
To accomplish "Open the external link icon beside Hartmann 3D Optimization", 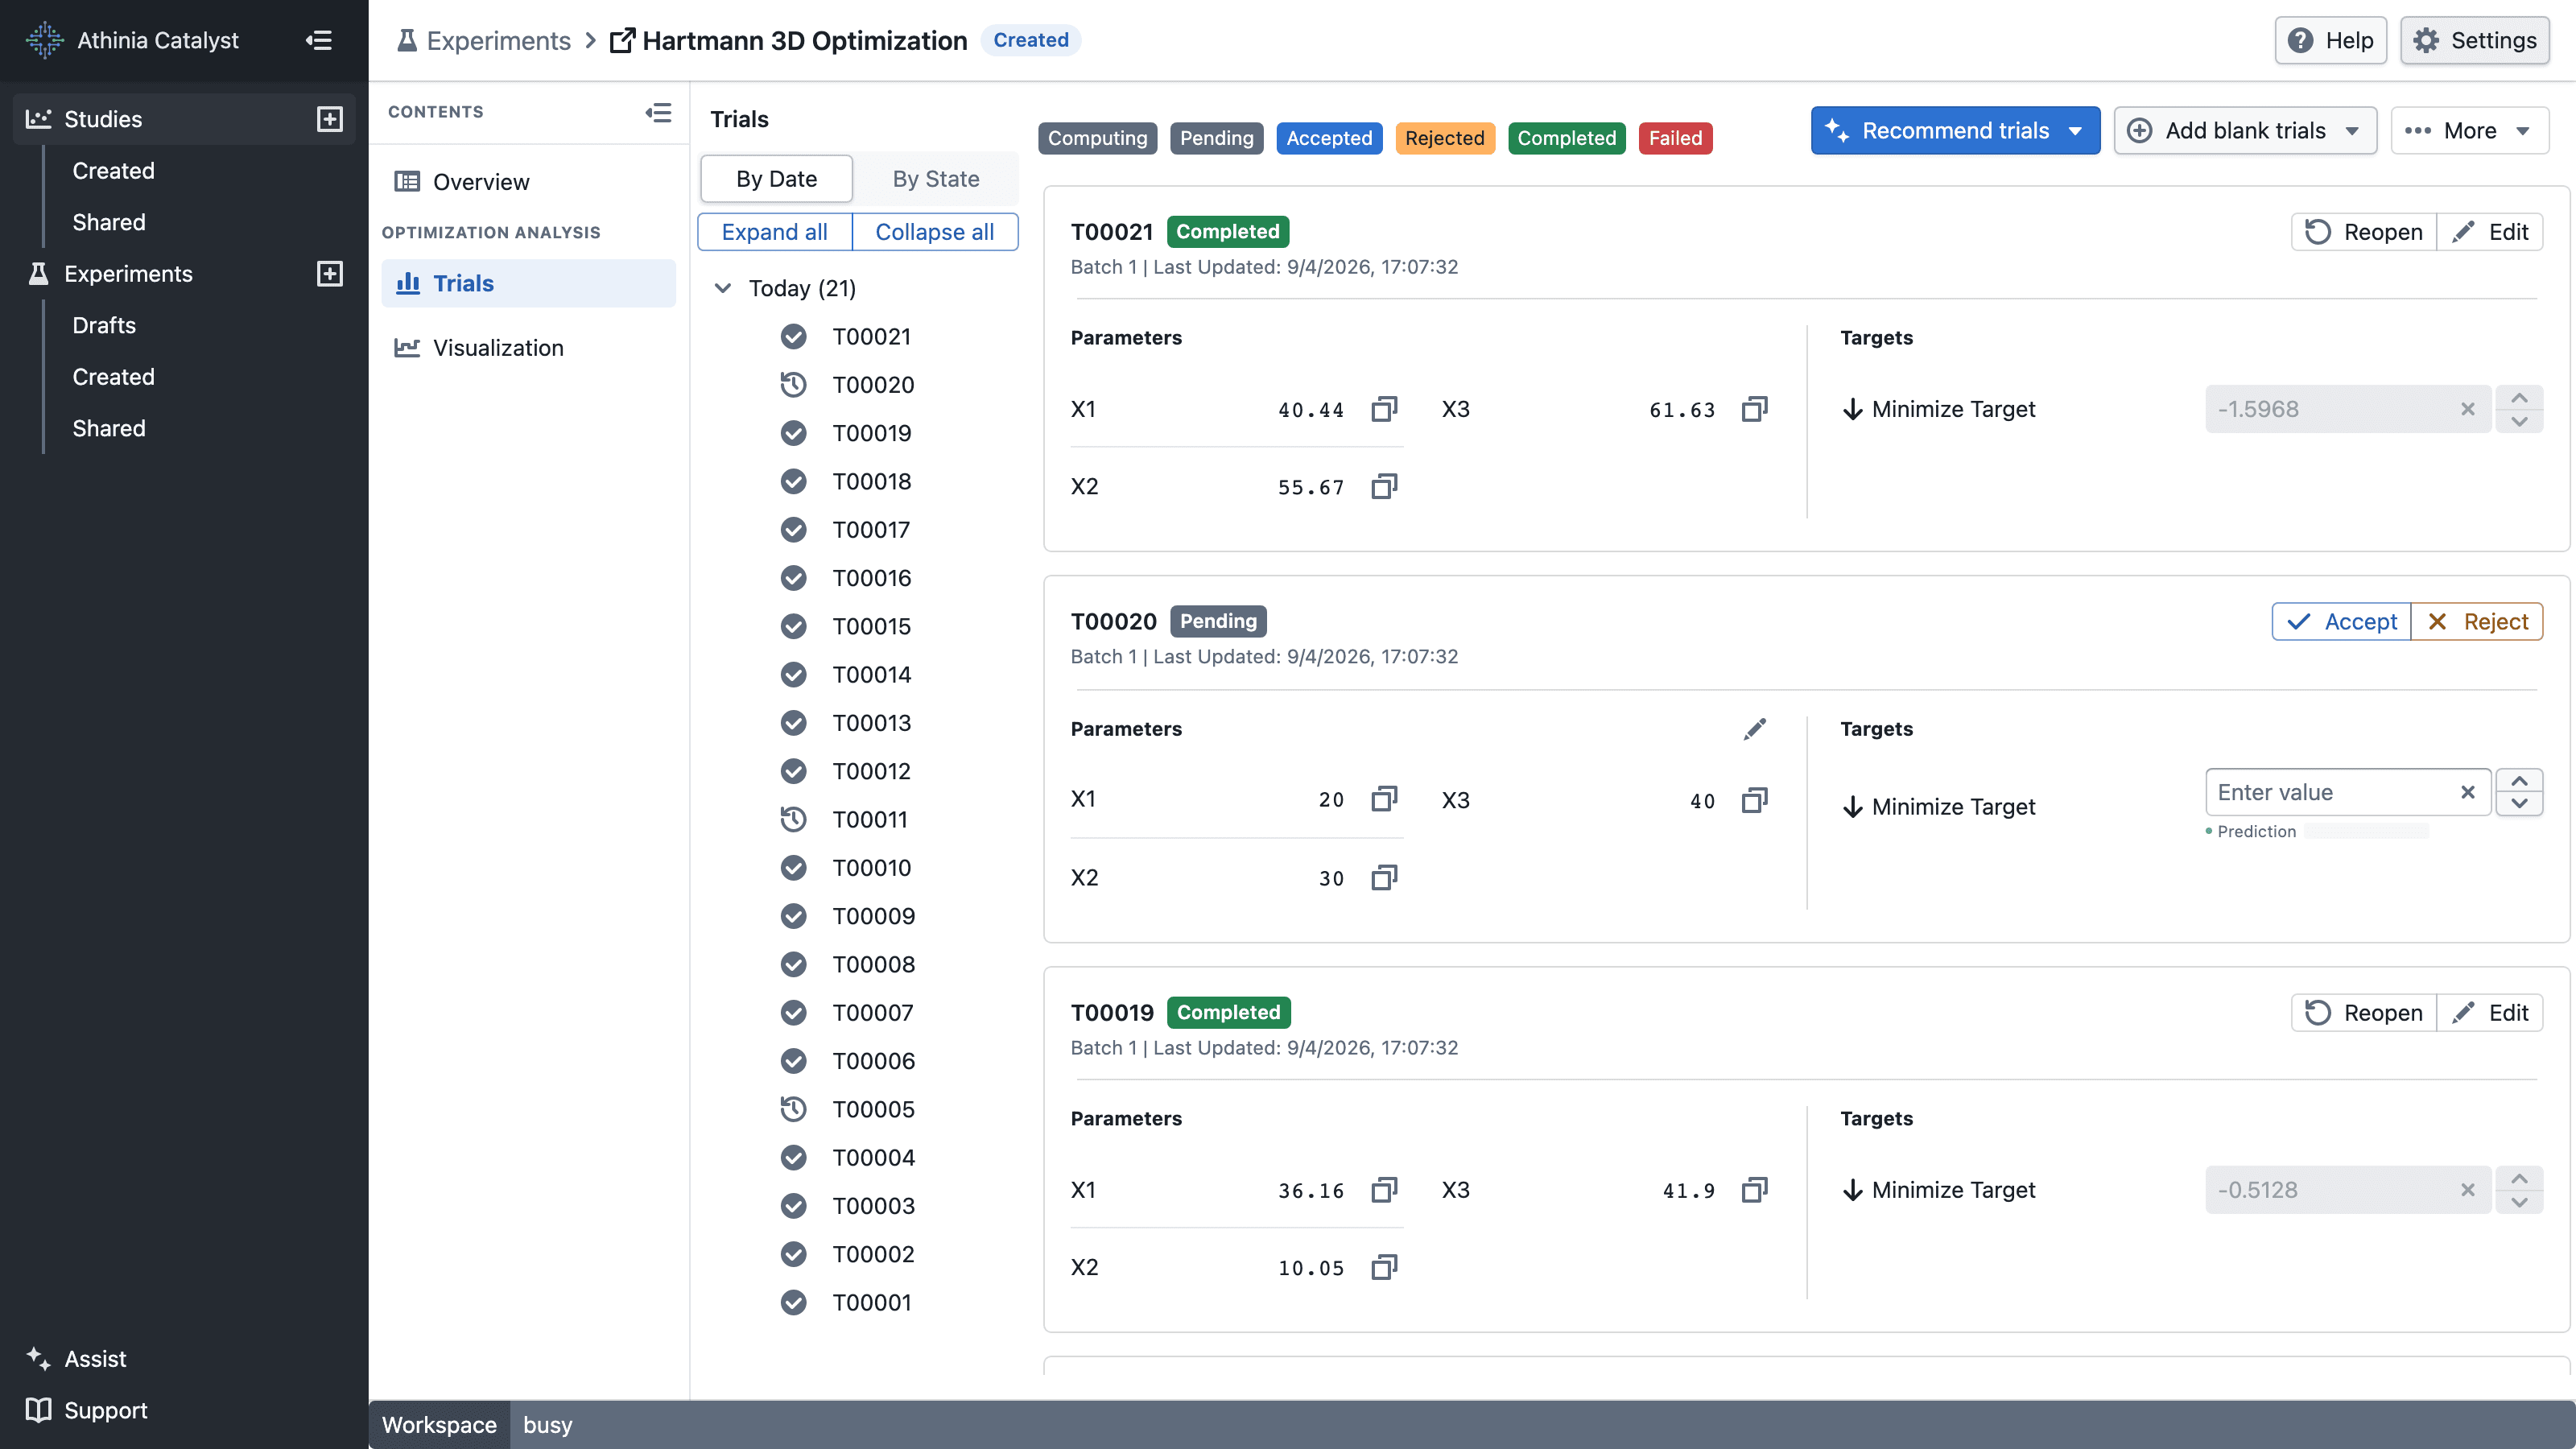I will coord(622,40).
